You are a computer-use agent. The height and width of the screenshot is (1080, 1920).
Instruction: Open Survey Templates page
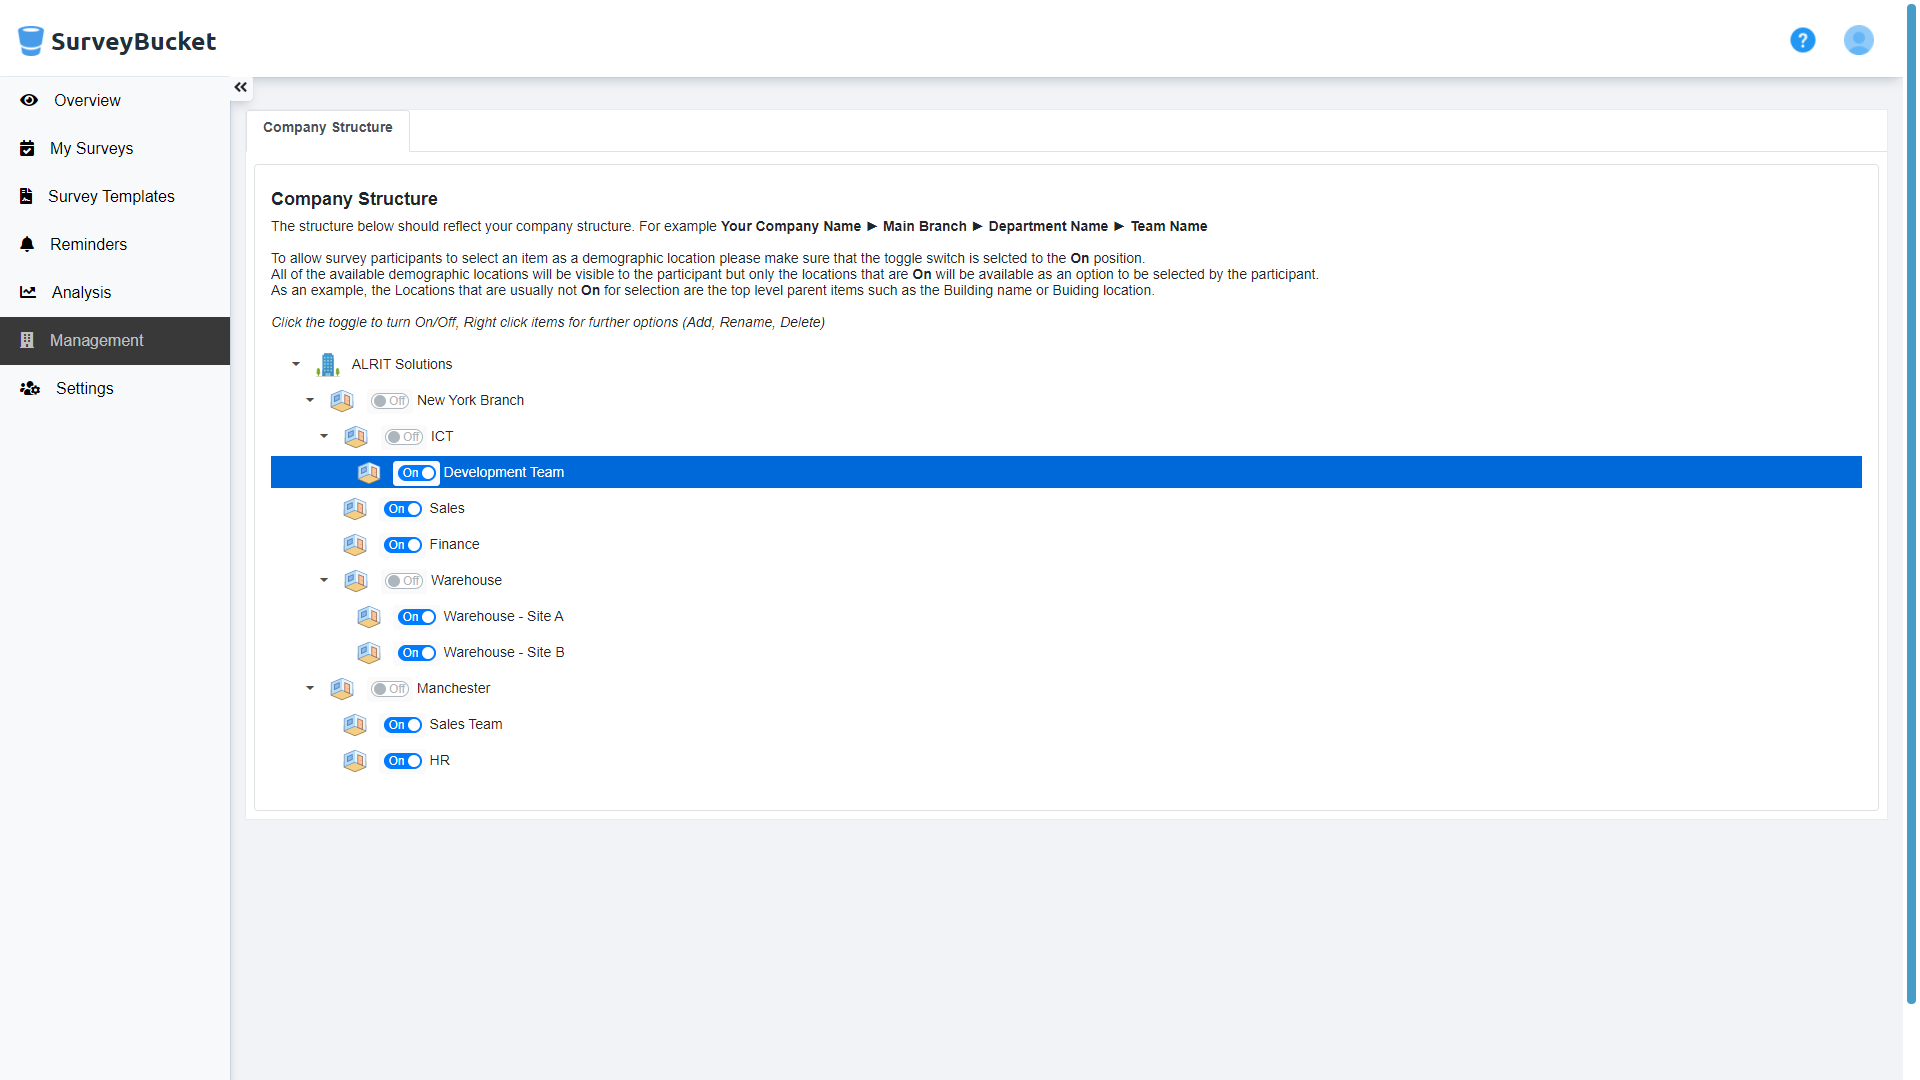point(115,196)
